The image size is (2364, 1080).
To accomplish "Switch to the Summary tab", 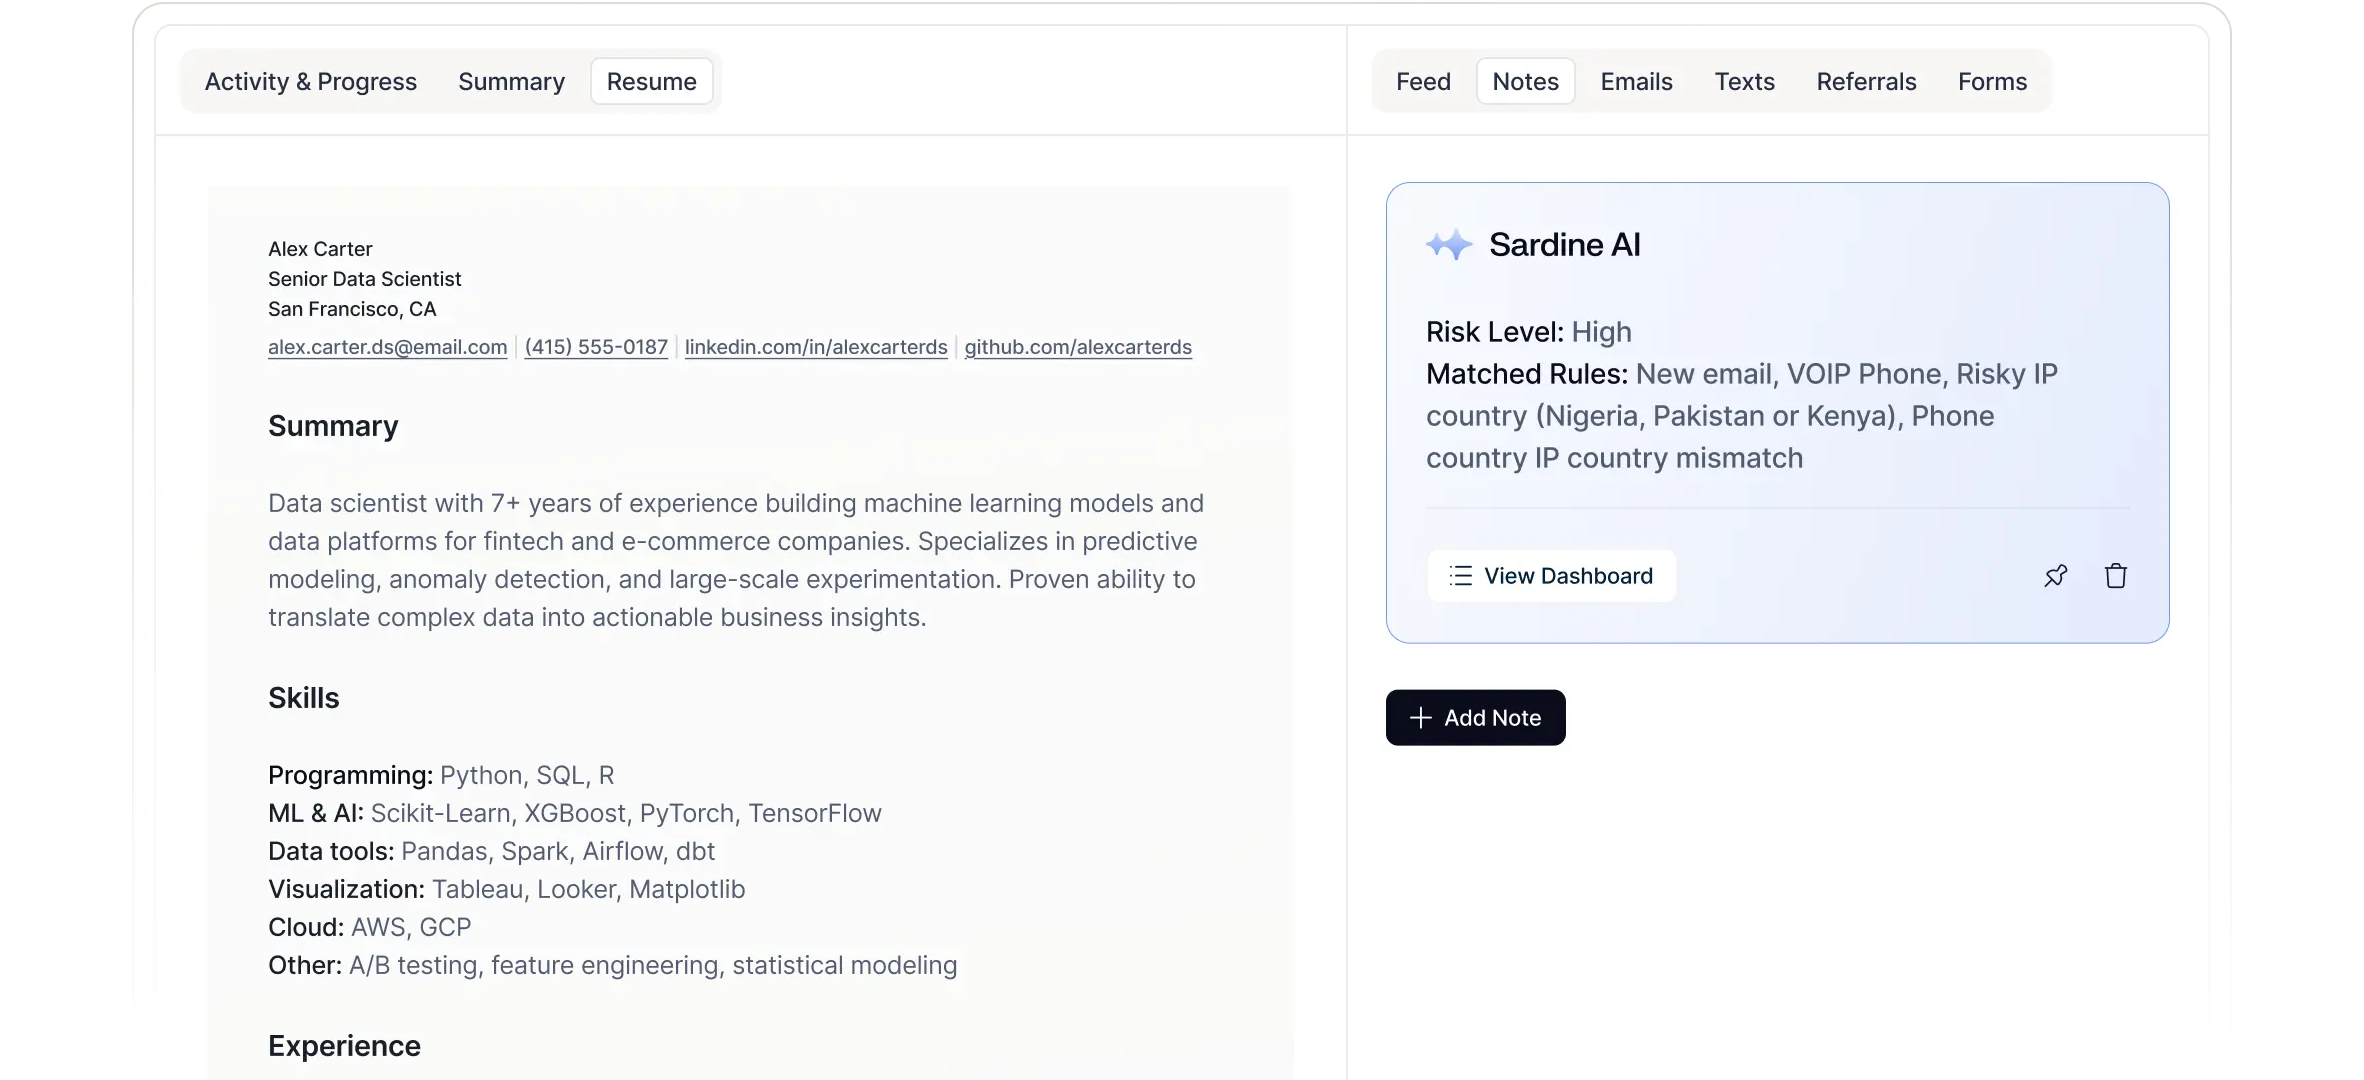I will 511,82.
